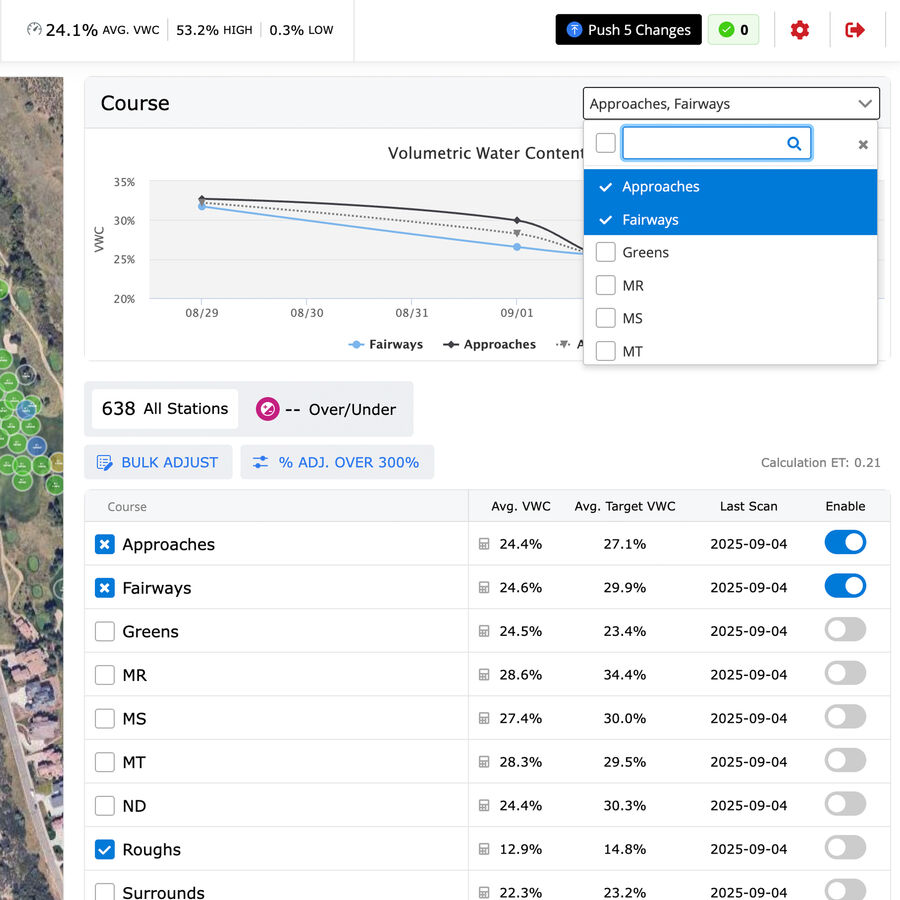
Task: Open settings with the red gear icon
Action: pos(799,30)
